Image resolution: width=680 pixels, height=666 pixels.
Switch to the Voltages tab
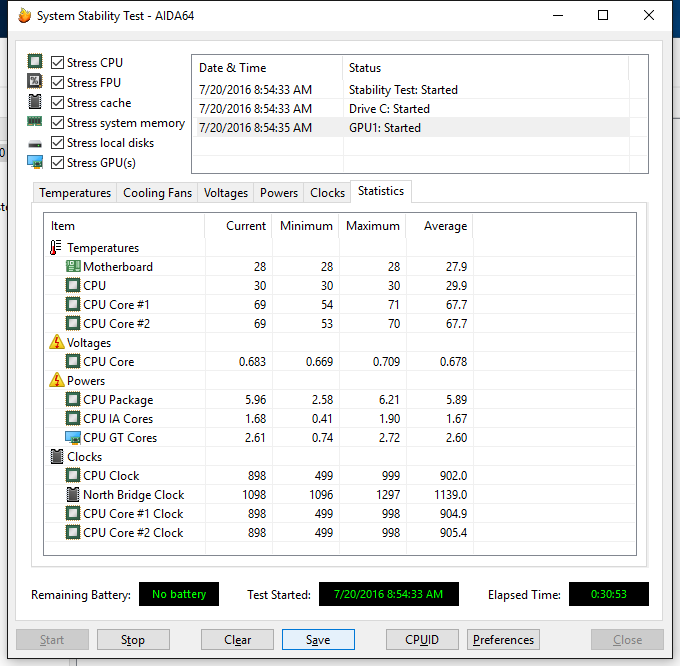[226, 193]
